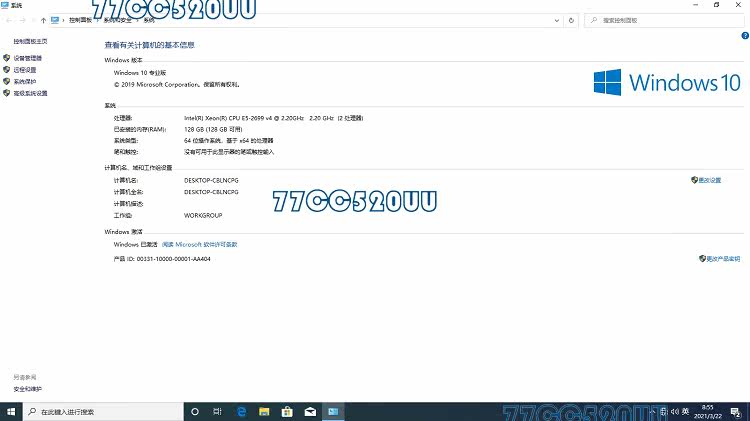Click the shield icon beside Remote settings
The width and height of the screenshot is (750, 421).
(6, 69)
